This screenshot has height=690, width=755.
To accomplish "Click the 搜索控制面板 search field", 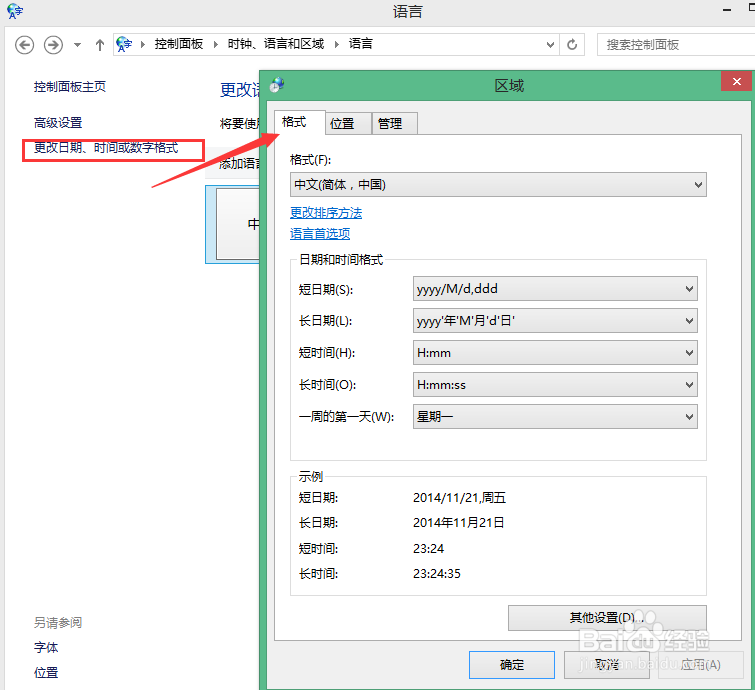I will [x=676, y=45].
